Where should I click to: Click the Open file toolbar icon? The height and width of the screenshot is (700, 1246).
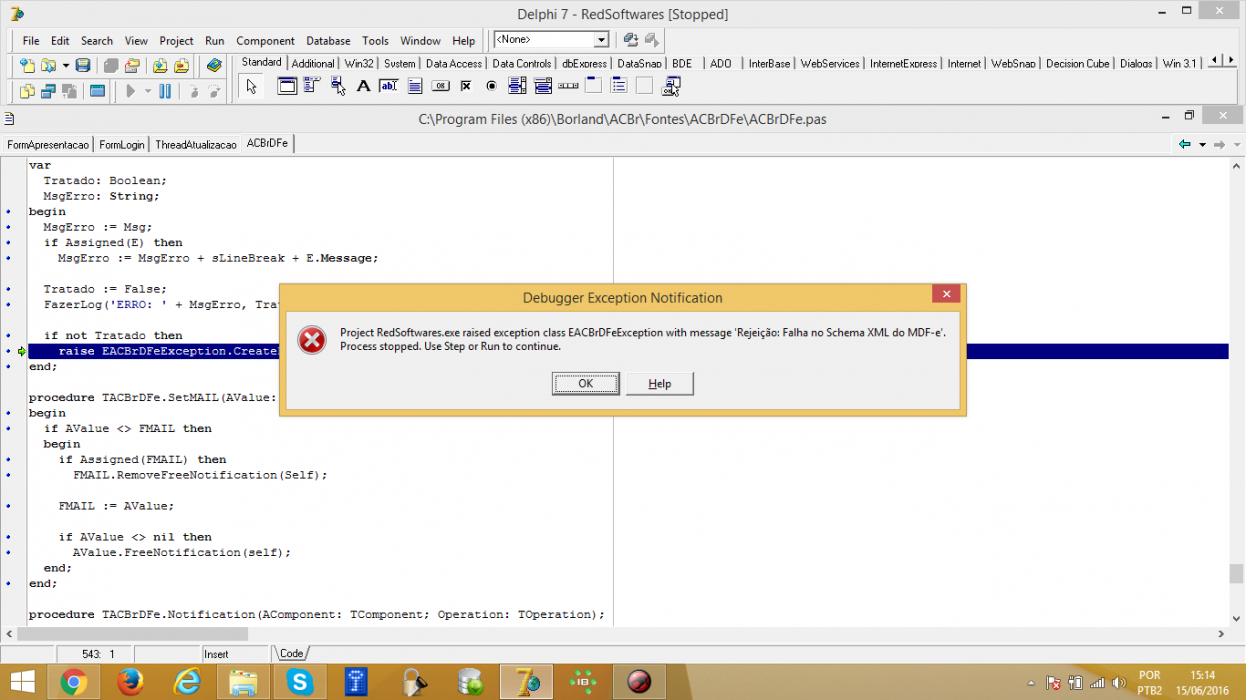pyautogui.click(x=48, y=65)
